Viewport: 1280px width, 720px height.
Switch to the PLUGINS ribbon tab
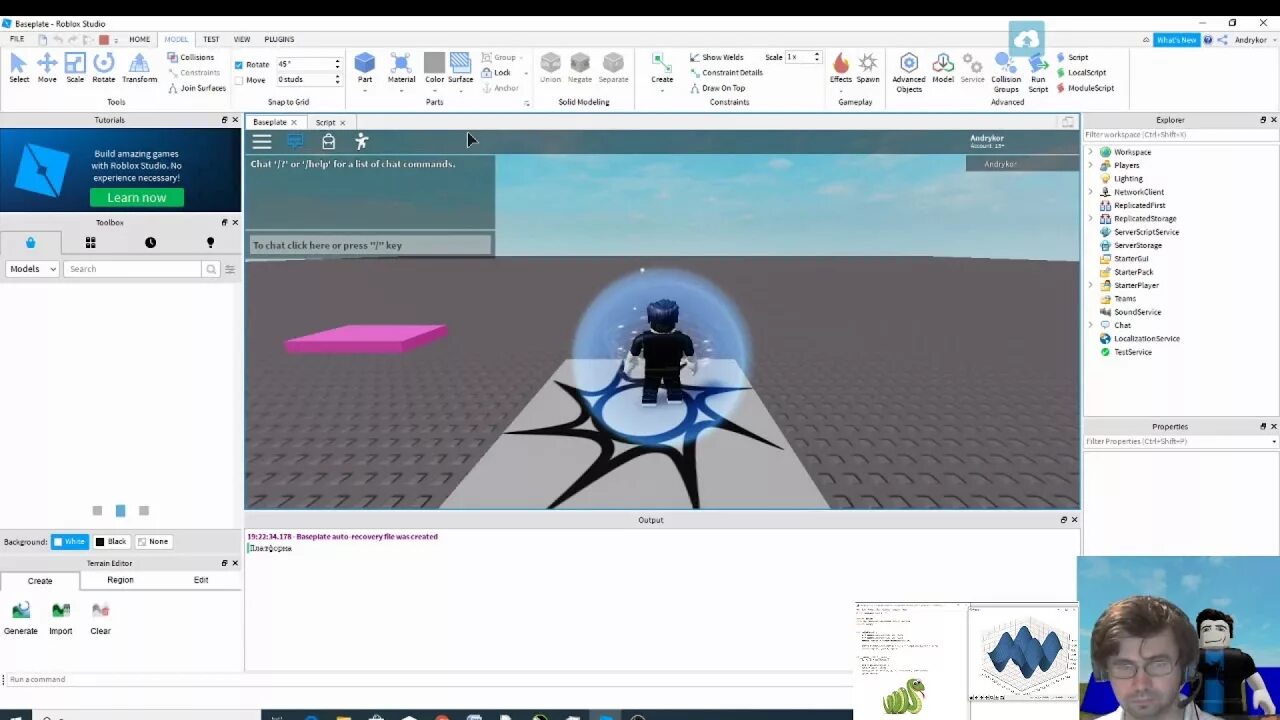pyautogui.click(x=279, y=39)
